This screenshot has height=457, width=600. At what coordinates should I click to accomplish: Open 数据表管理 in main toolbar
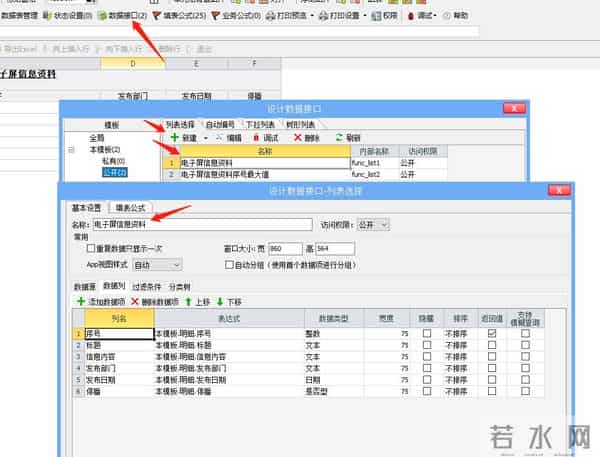[x=18, y=16]
